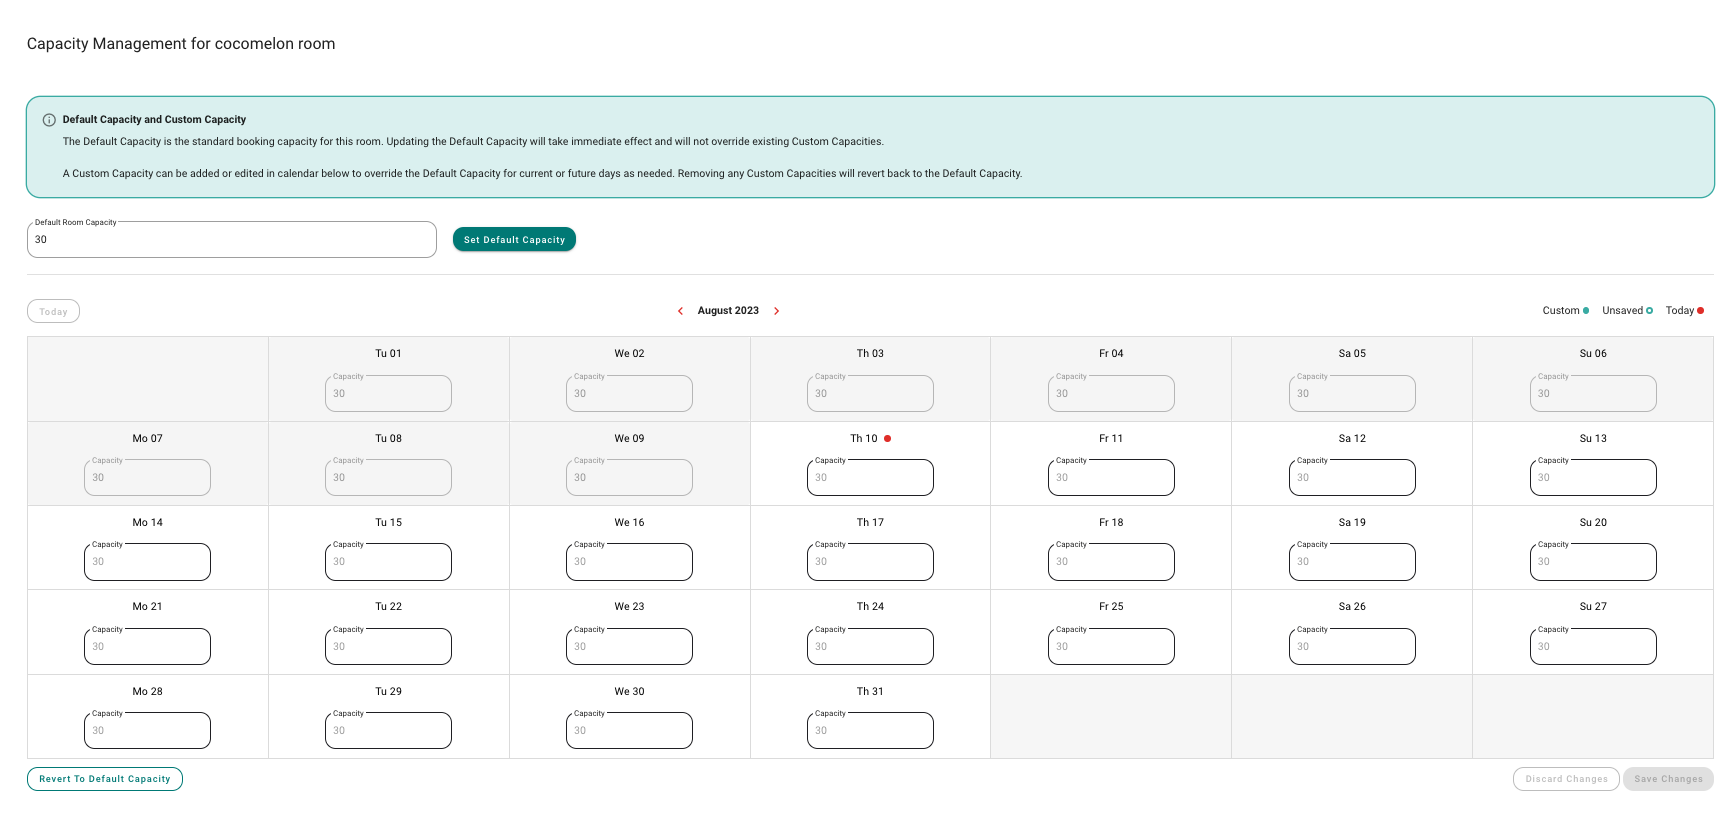Go to previous month arrow

pyautogui.click(x=681, y=311)
